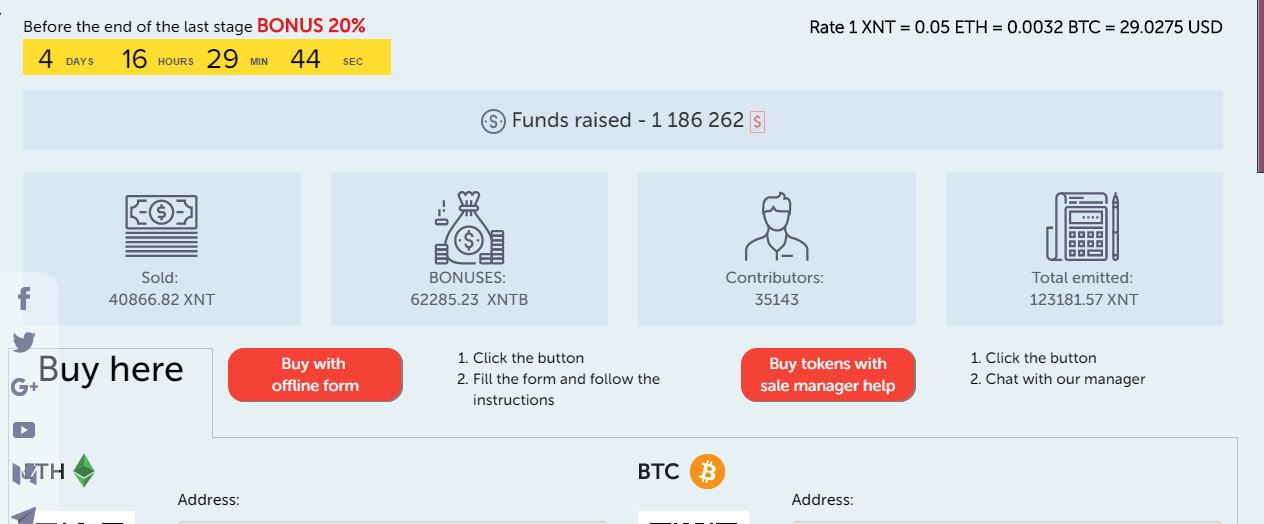This screenshot has height=524, width=1264.
Task: Open the Telegram social link
Action: [24, 514]
